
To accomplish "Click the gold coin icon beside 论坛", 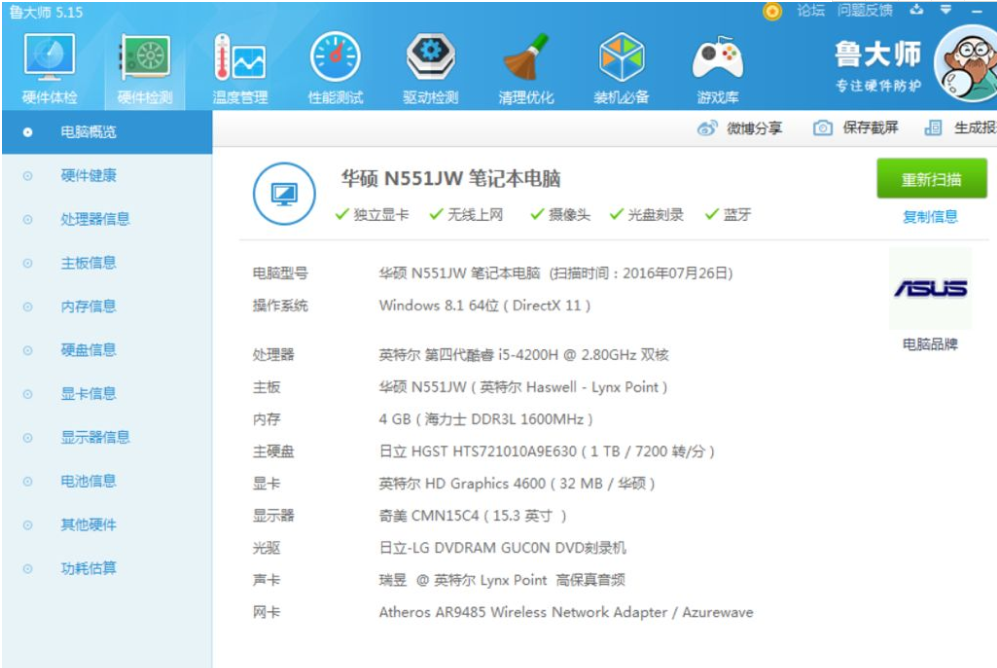I will 772,11.
